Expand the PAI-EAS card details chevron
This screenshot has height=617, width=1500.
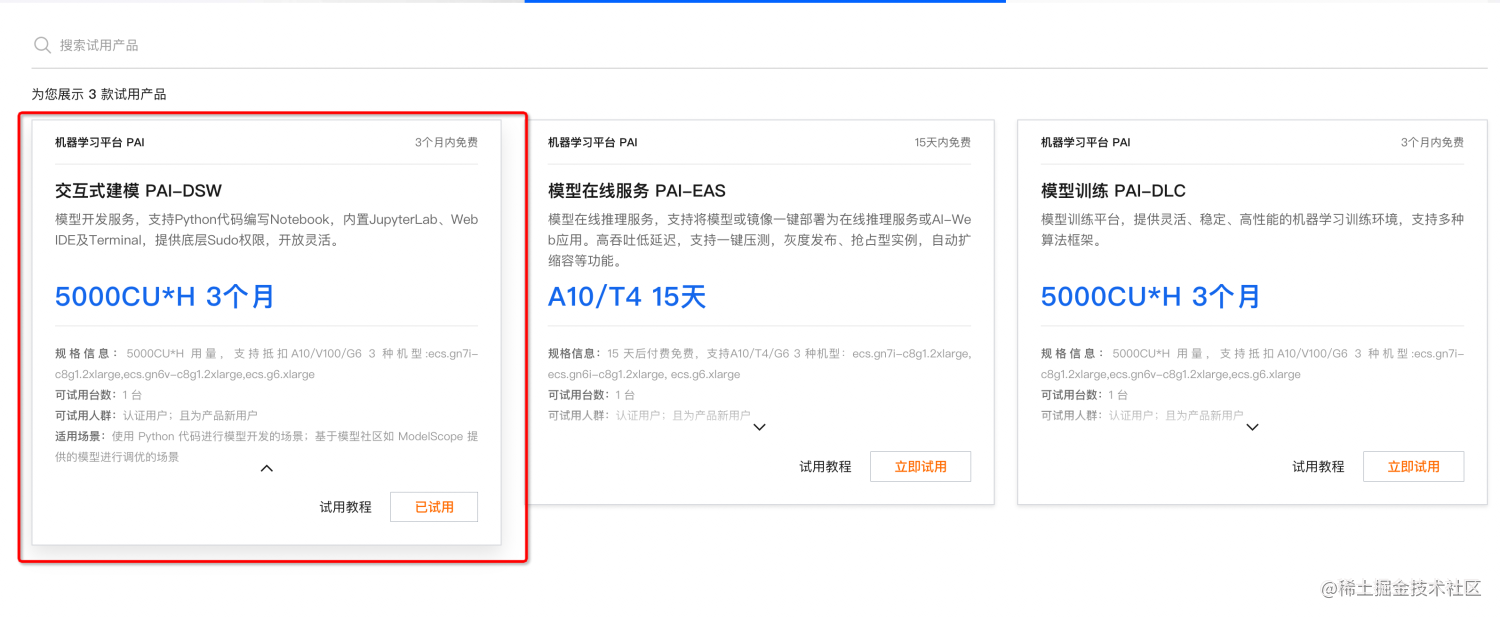(759, 427)
